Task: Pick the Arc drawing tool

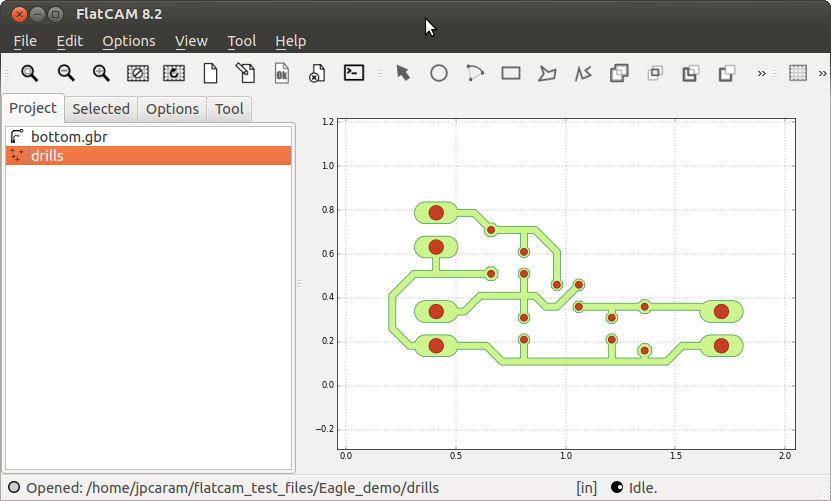Action: click(475, 73)
